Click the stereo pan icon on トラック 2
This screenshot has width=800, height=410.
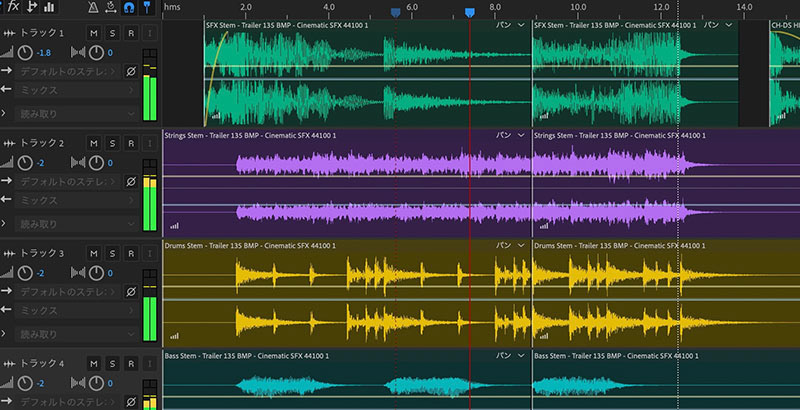point(78,163)
